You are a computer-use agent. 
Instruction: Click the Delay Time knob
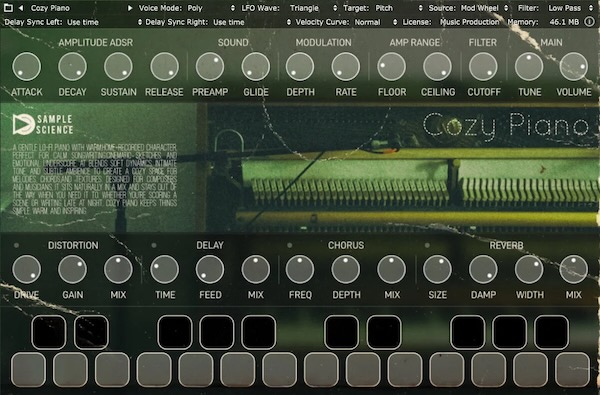(x=165, y=269)
